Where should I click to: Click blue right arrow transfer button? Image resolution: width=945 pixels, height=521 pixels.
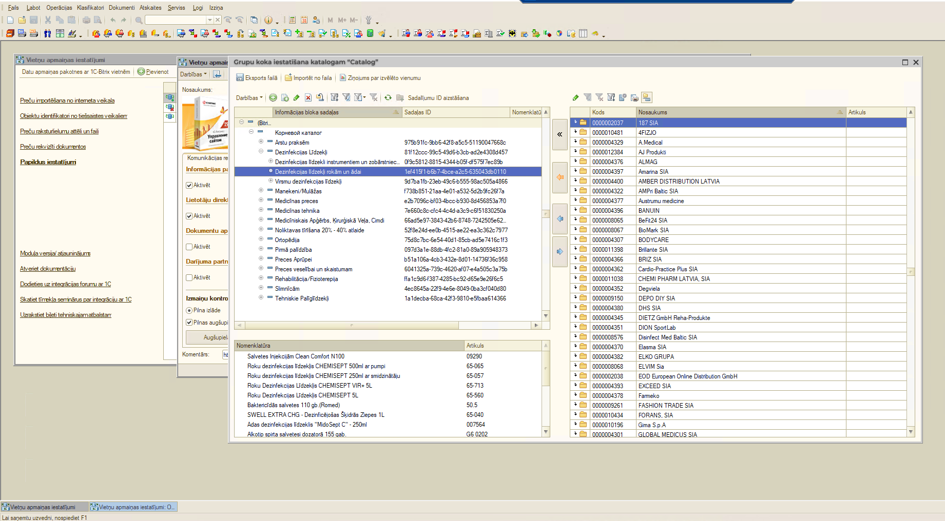(559, 251)
